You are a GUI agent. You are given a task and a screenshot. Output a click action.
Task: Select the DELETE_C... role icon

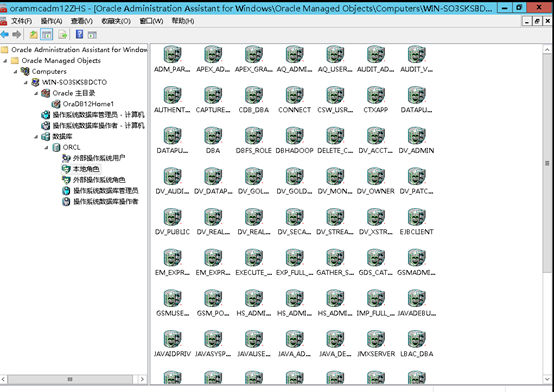point(335,136)
